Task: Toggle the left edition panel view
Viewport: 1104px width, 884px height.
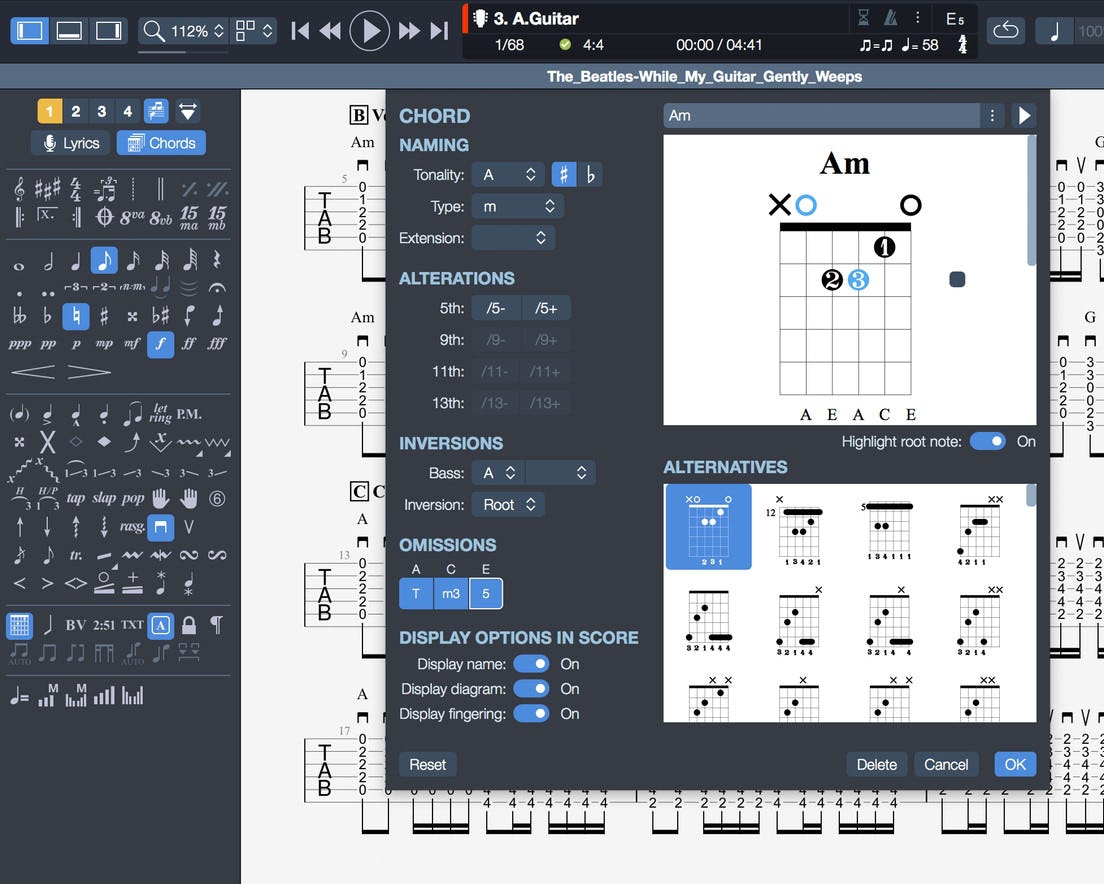Action: pos(30,31)
